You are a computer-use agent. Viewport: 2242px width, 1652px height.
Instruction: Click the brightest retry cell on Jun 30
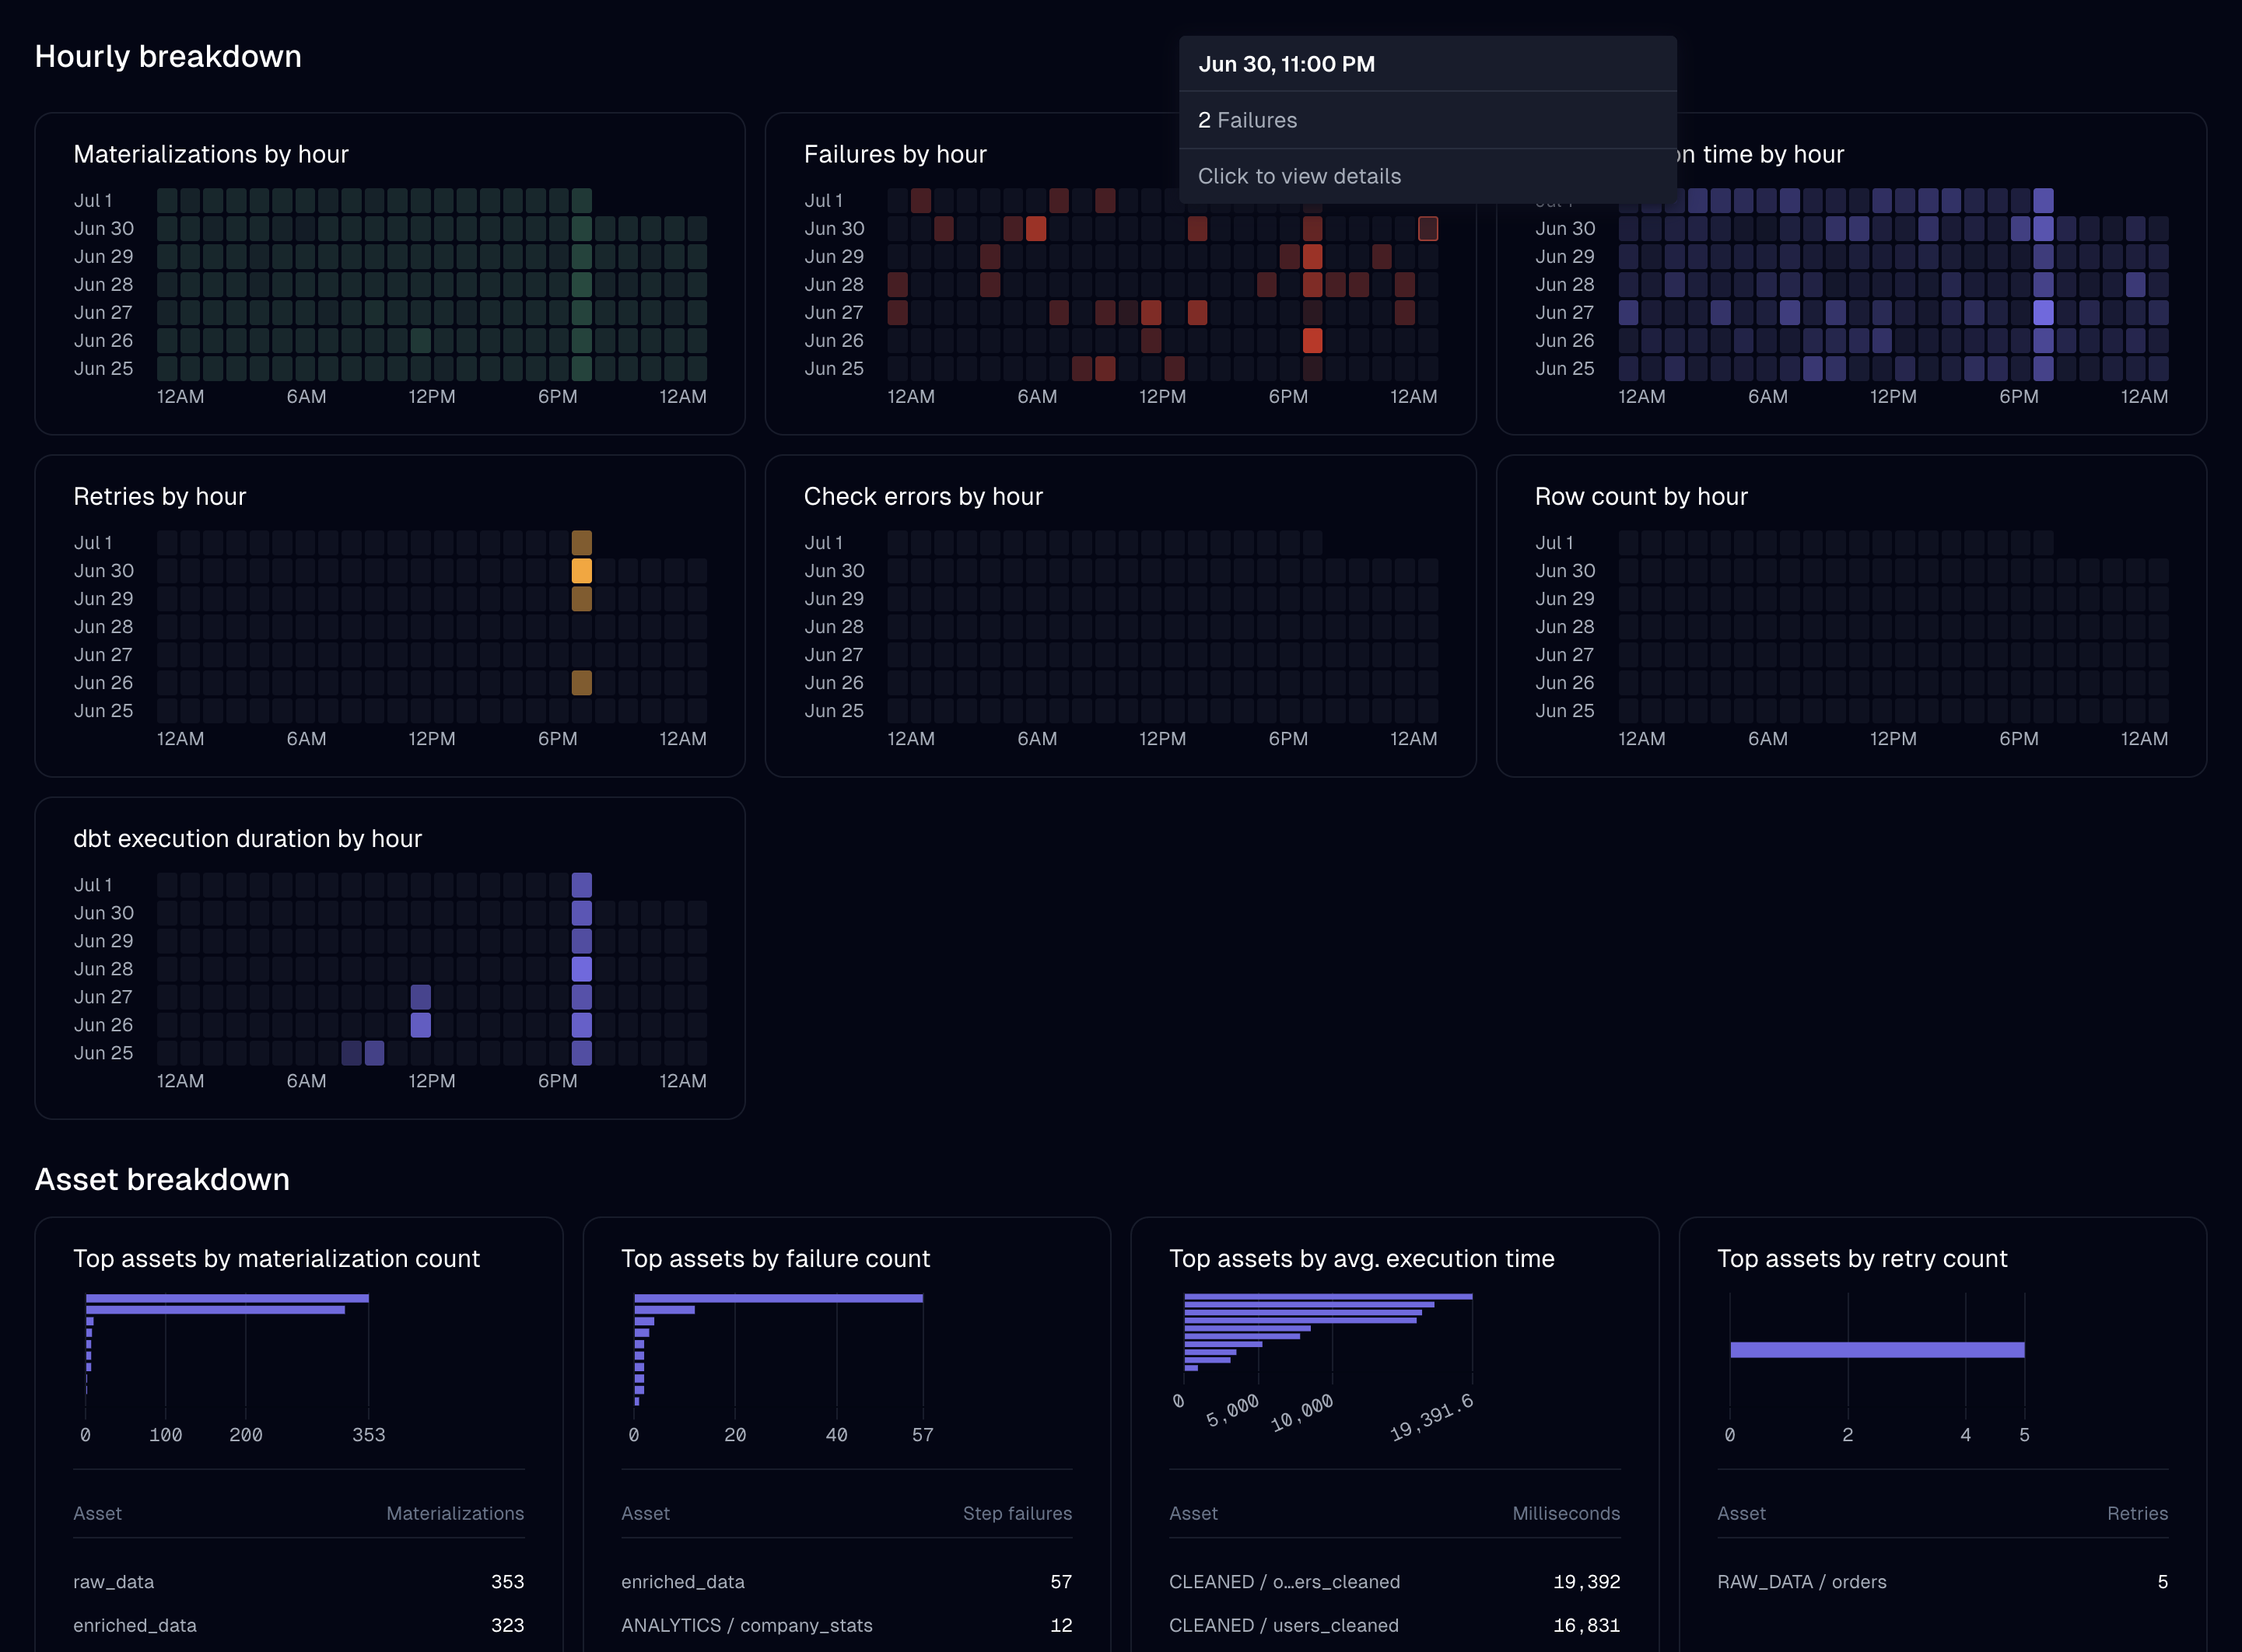[x=581, y=570]
